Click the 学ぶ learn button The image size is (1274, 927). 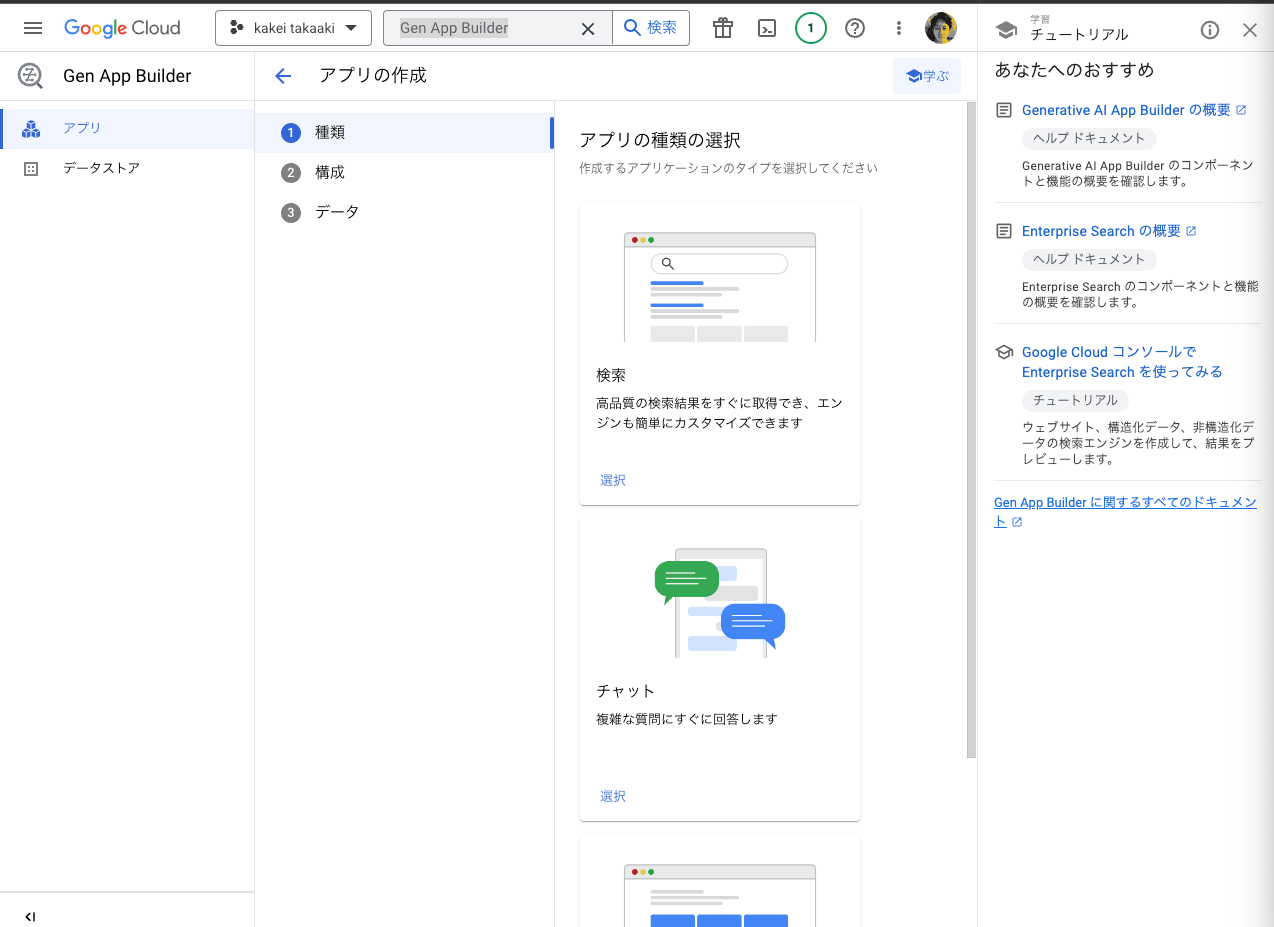point(927,76)
